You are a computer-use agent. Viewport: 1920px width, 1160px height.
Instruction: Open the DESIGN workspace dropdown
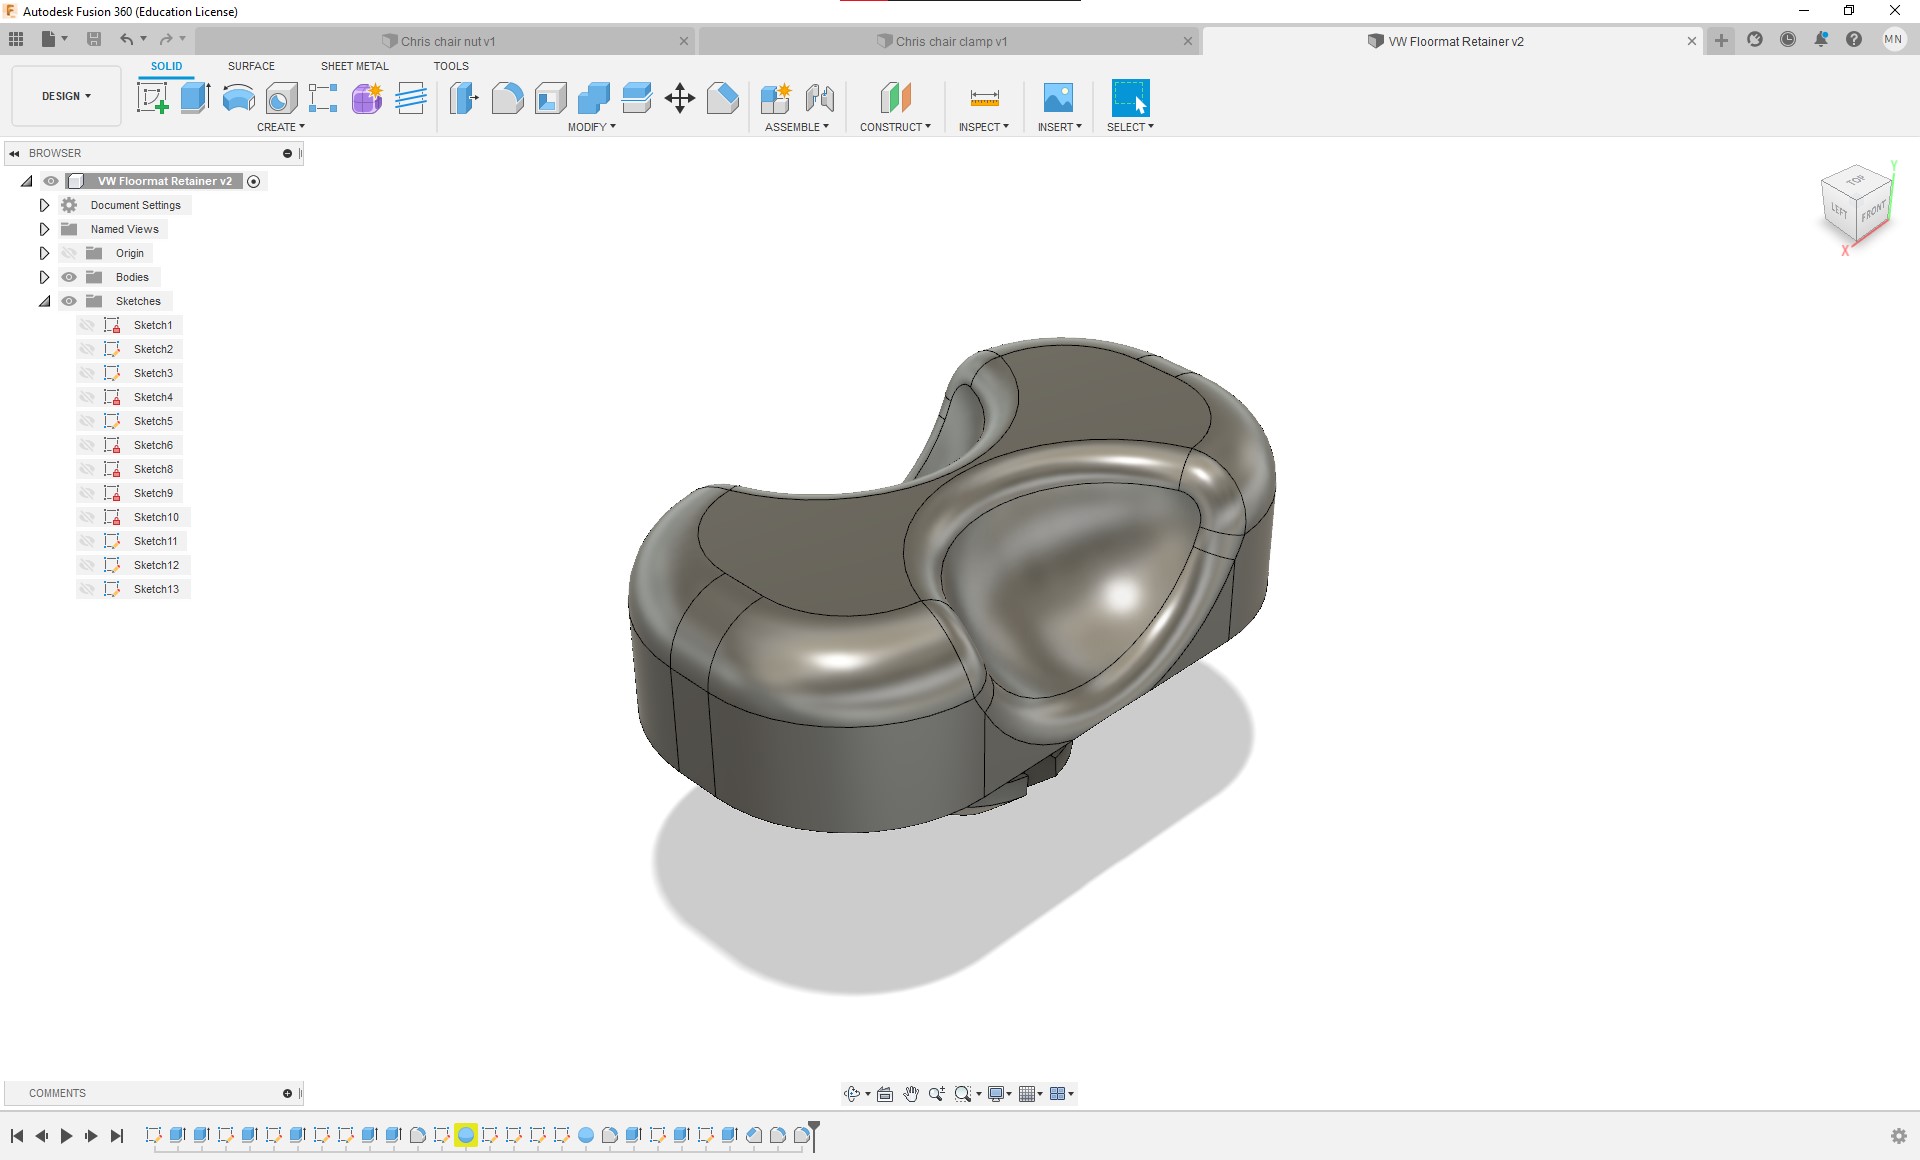[x=65, y=96]
